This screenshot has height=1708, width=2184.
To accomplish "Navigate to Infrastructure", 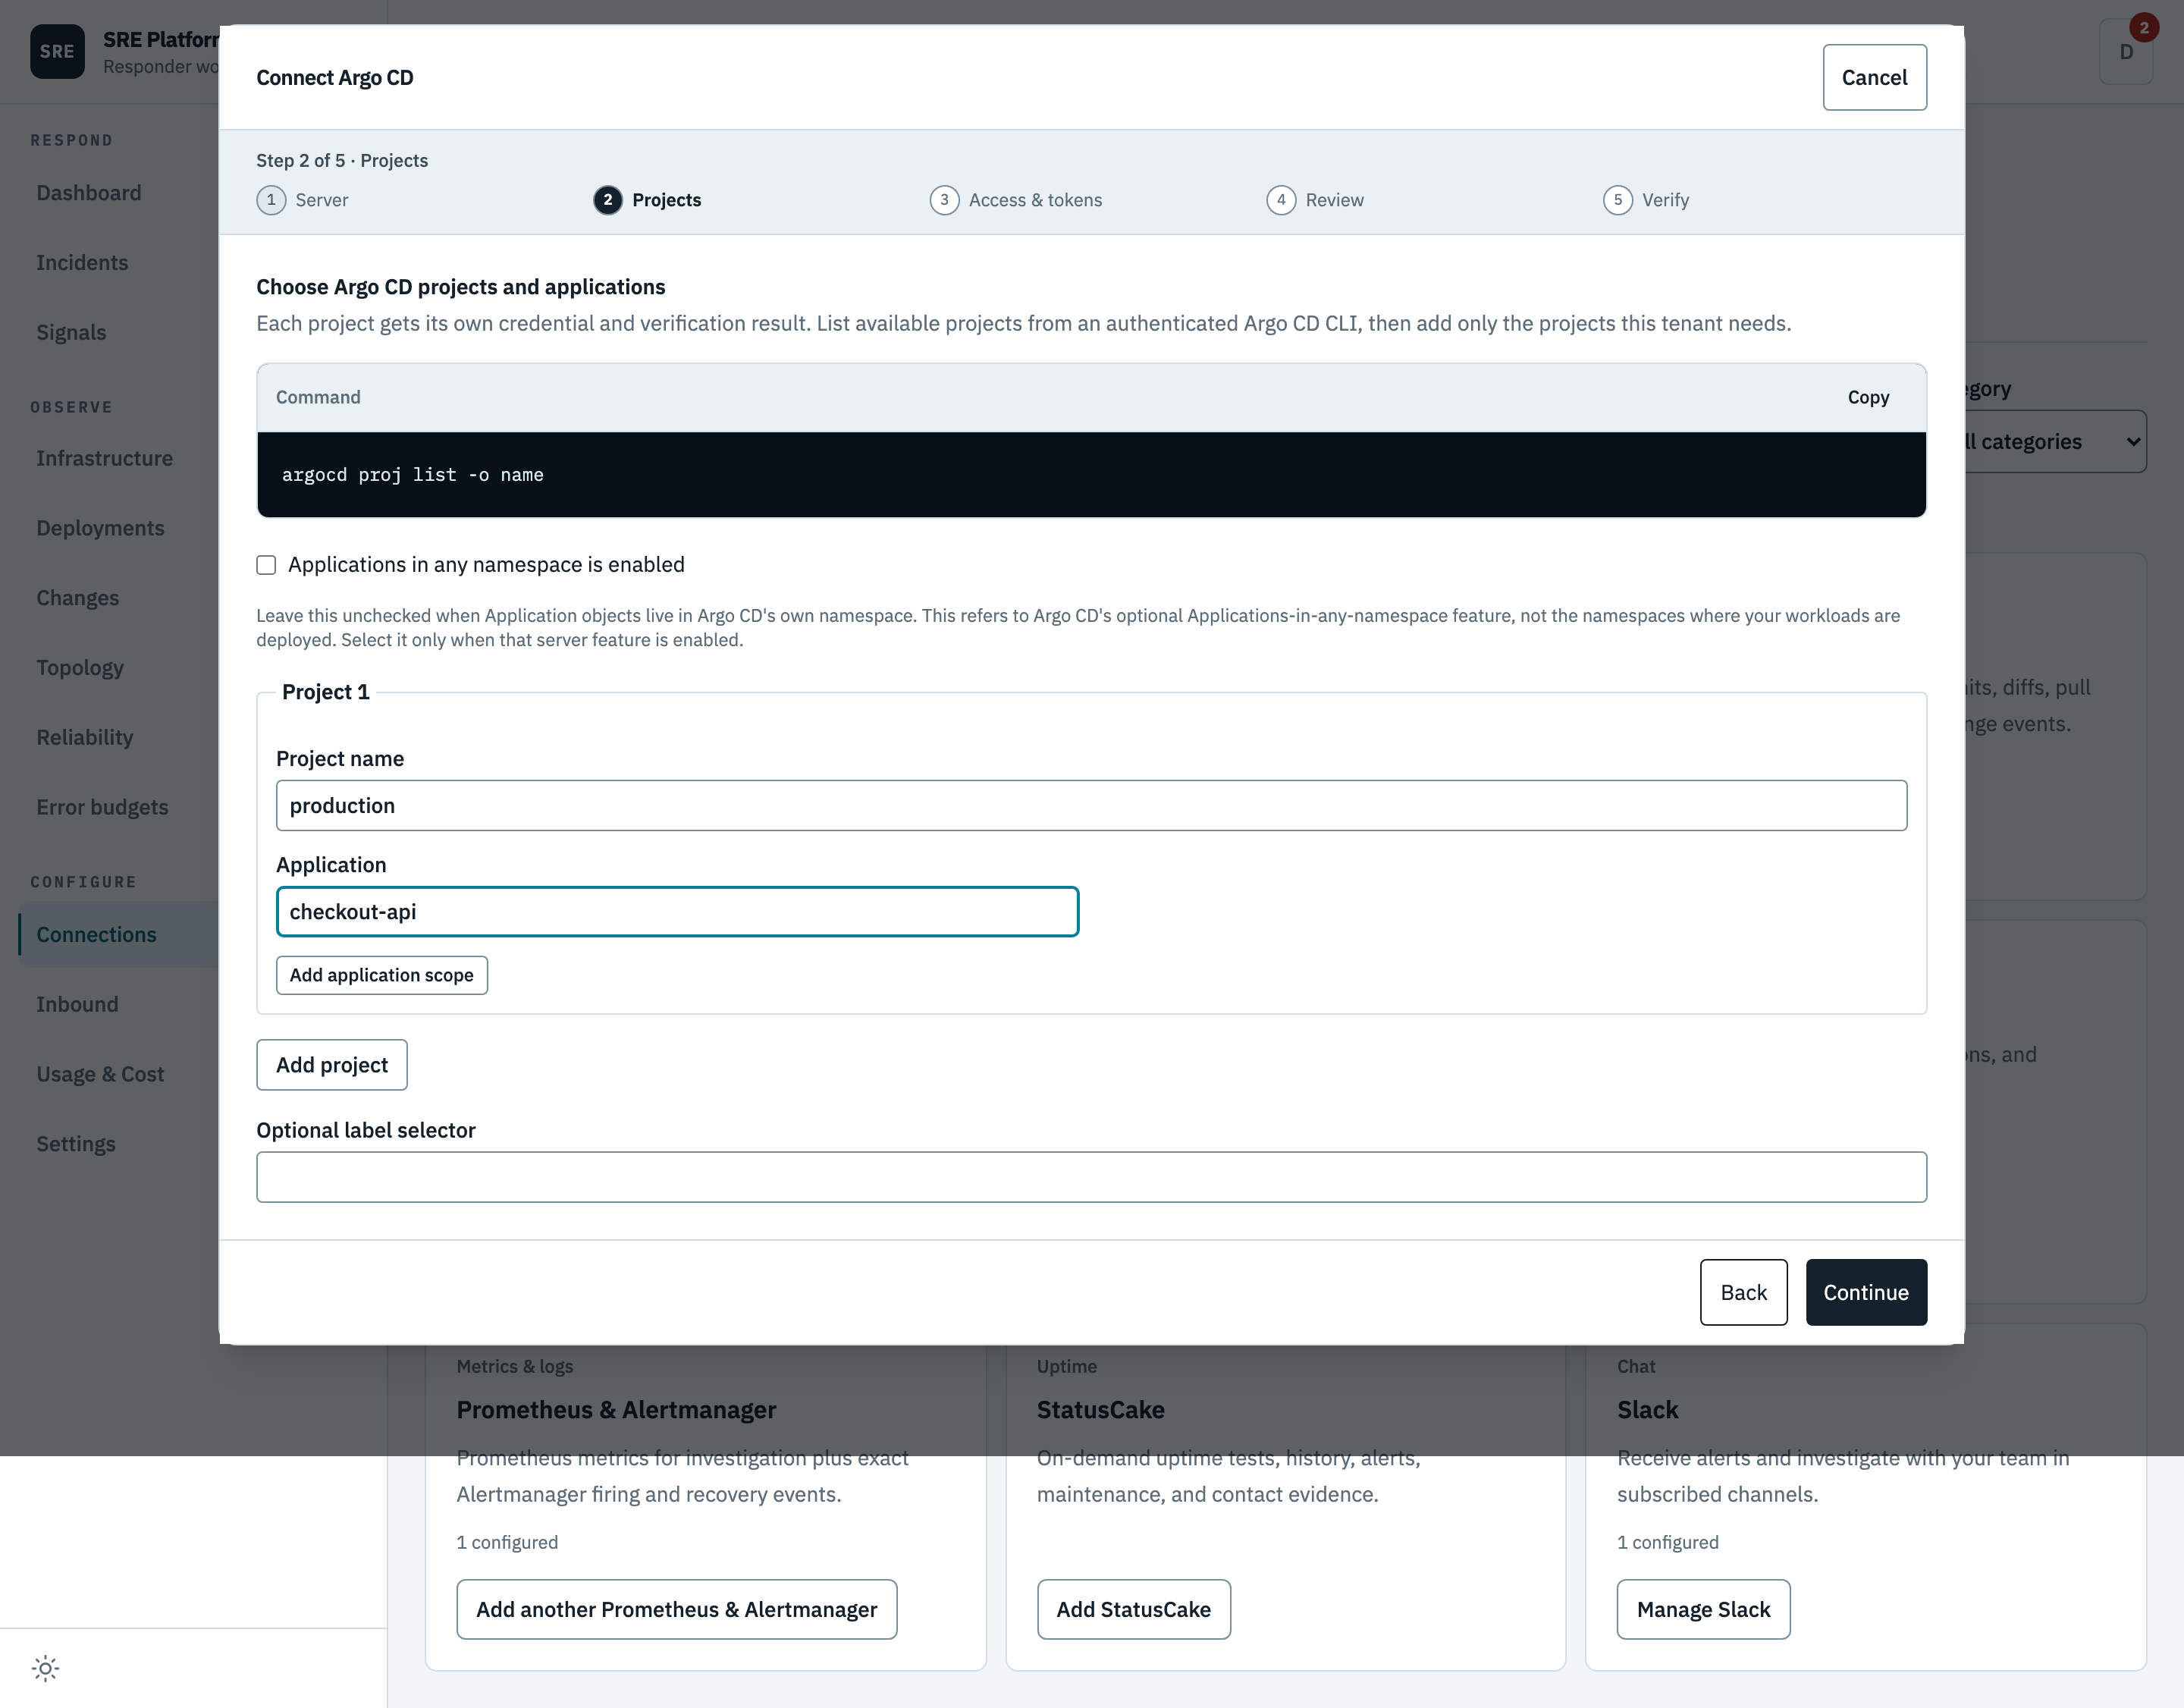I will click(105, 458).
